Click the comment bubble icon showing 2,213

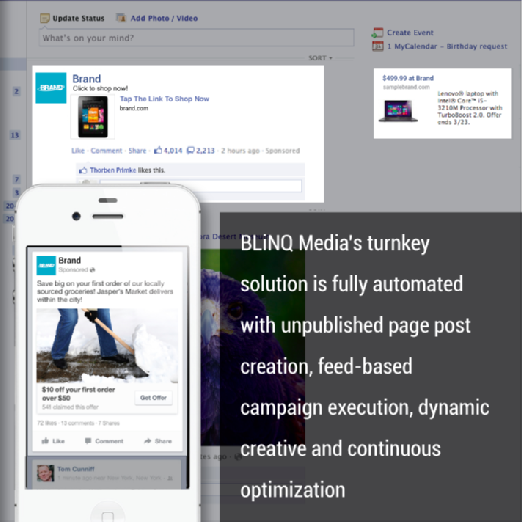(x=191, y=151)
